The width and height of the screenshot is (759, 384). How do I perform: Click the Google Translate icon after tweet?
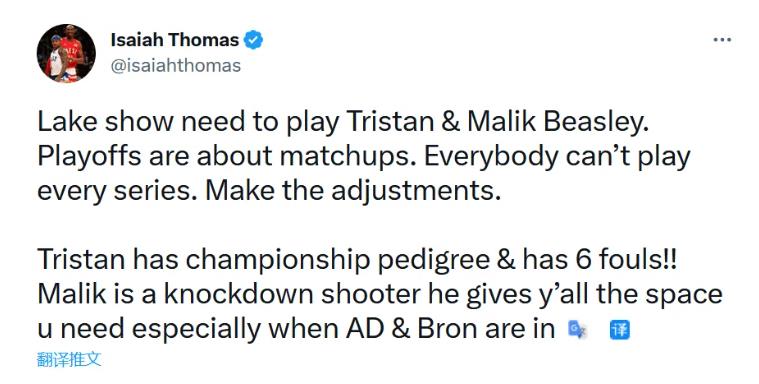pyautogui.click(x=577, y=330)
